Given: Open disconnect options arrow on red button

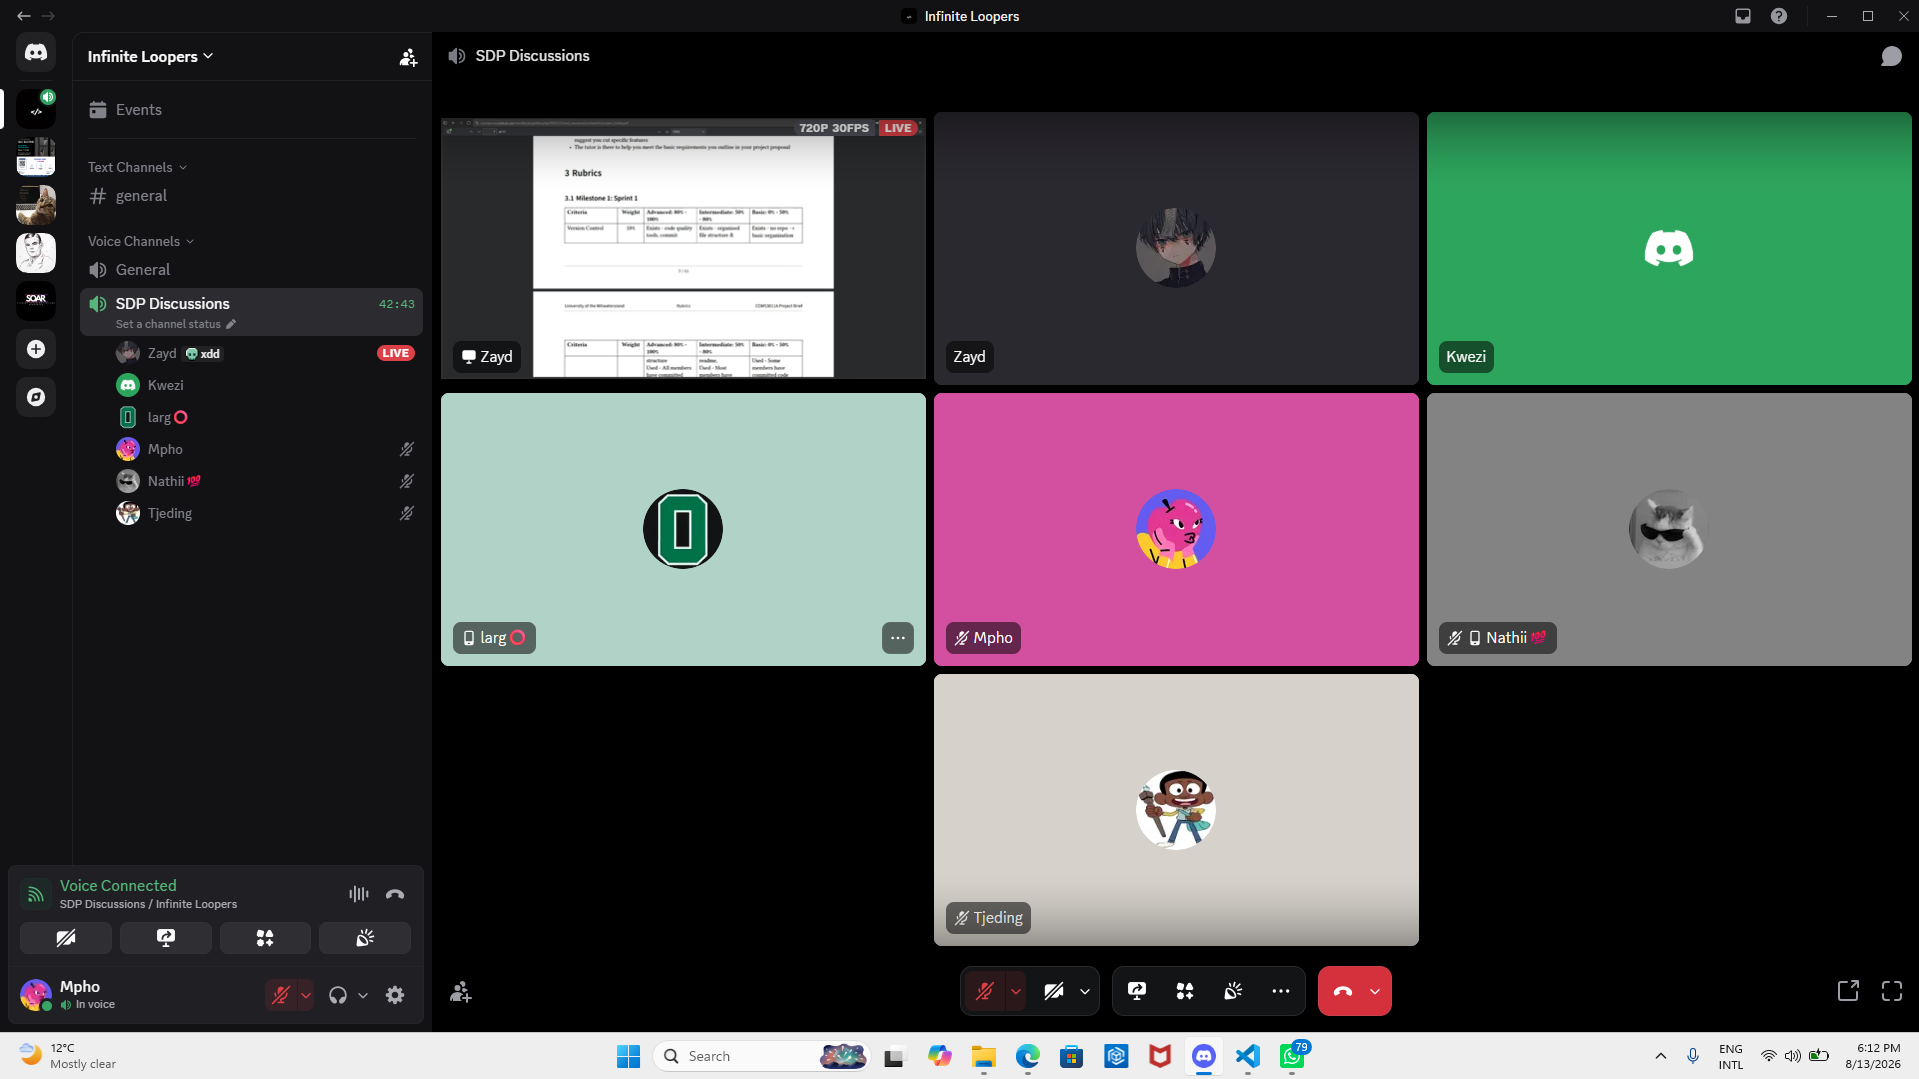Looking at the screenshot, I should point(1375,991).
